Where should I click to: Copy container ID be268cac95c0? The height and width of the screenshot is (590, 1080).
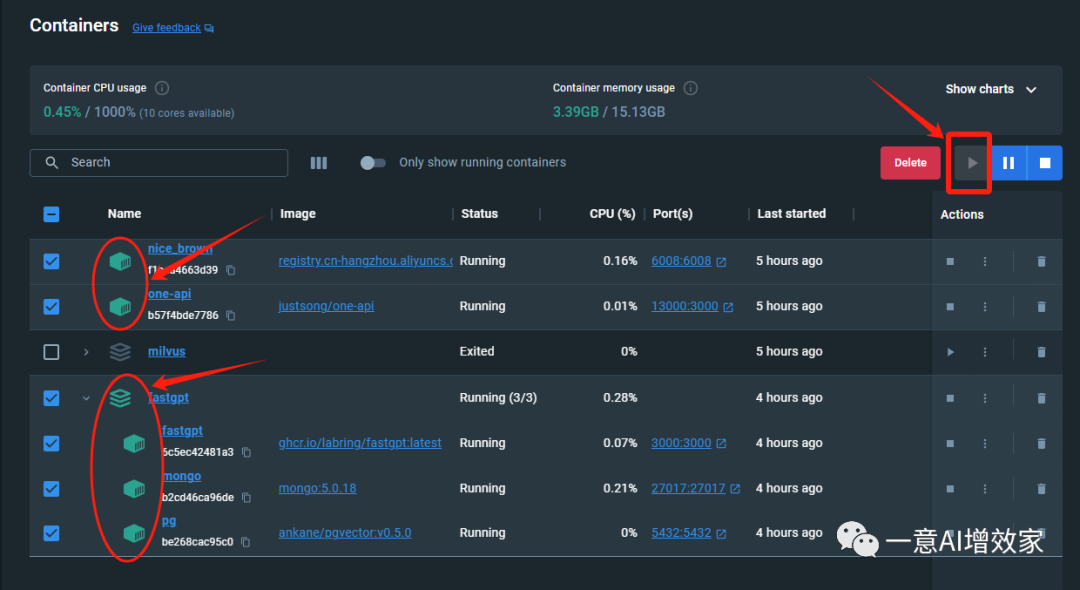246,542
